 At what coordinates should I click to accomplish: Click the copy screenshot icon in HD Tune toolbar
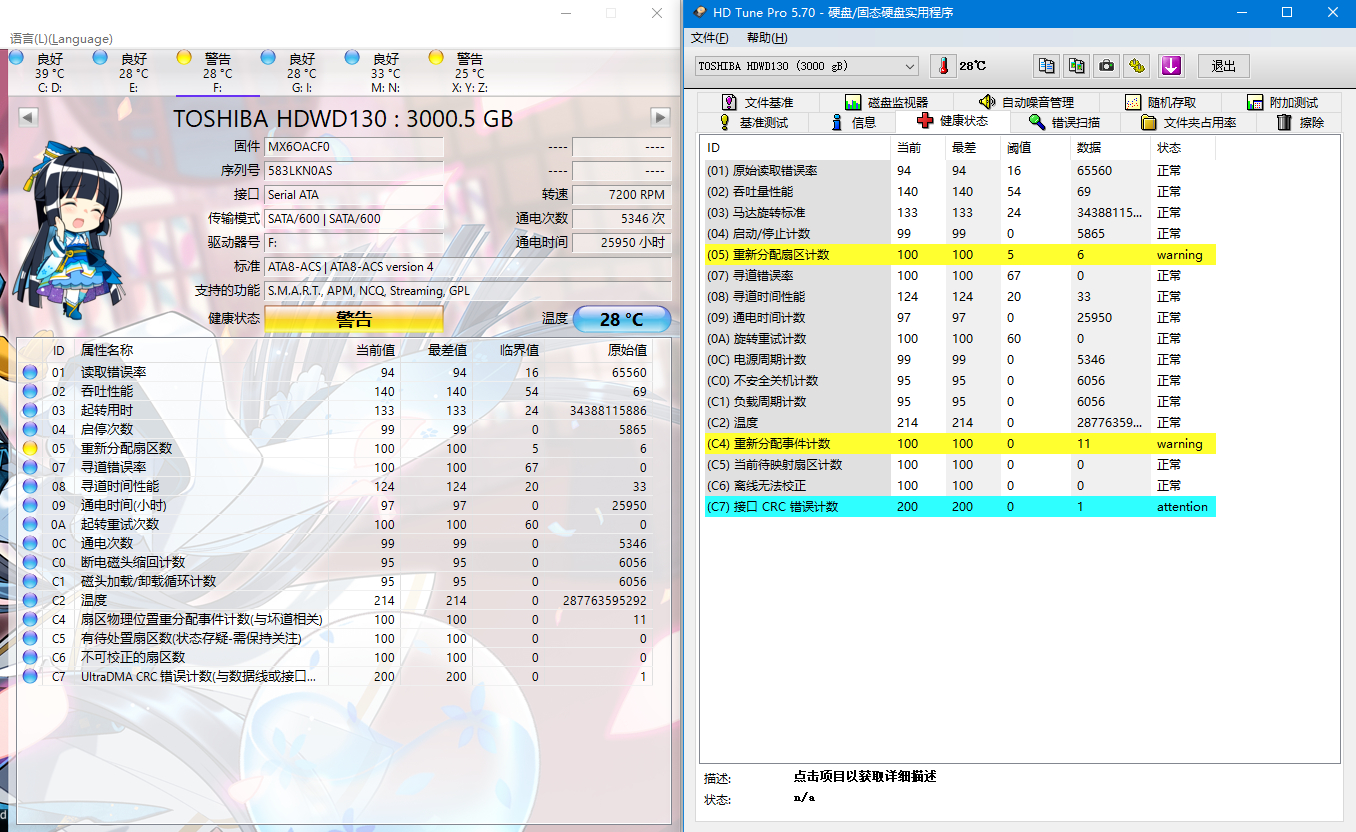1076,66
